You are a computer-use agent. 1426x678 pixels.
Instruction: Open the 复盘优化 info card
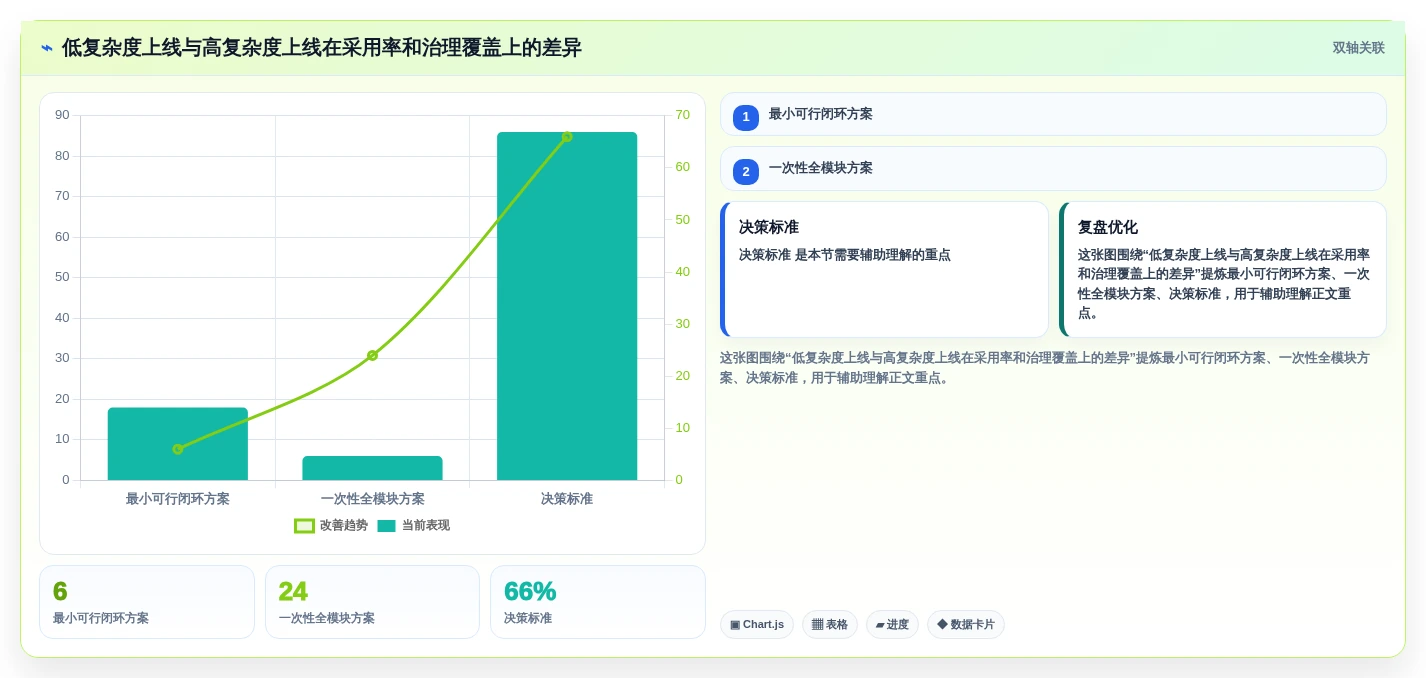pyautogui.click(x=1223, y=269)
